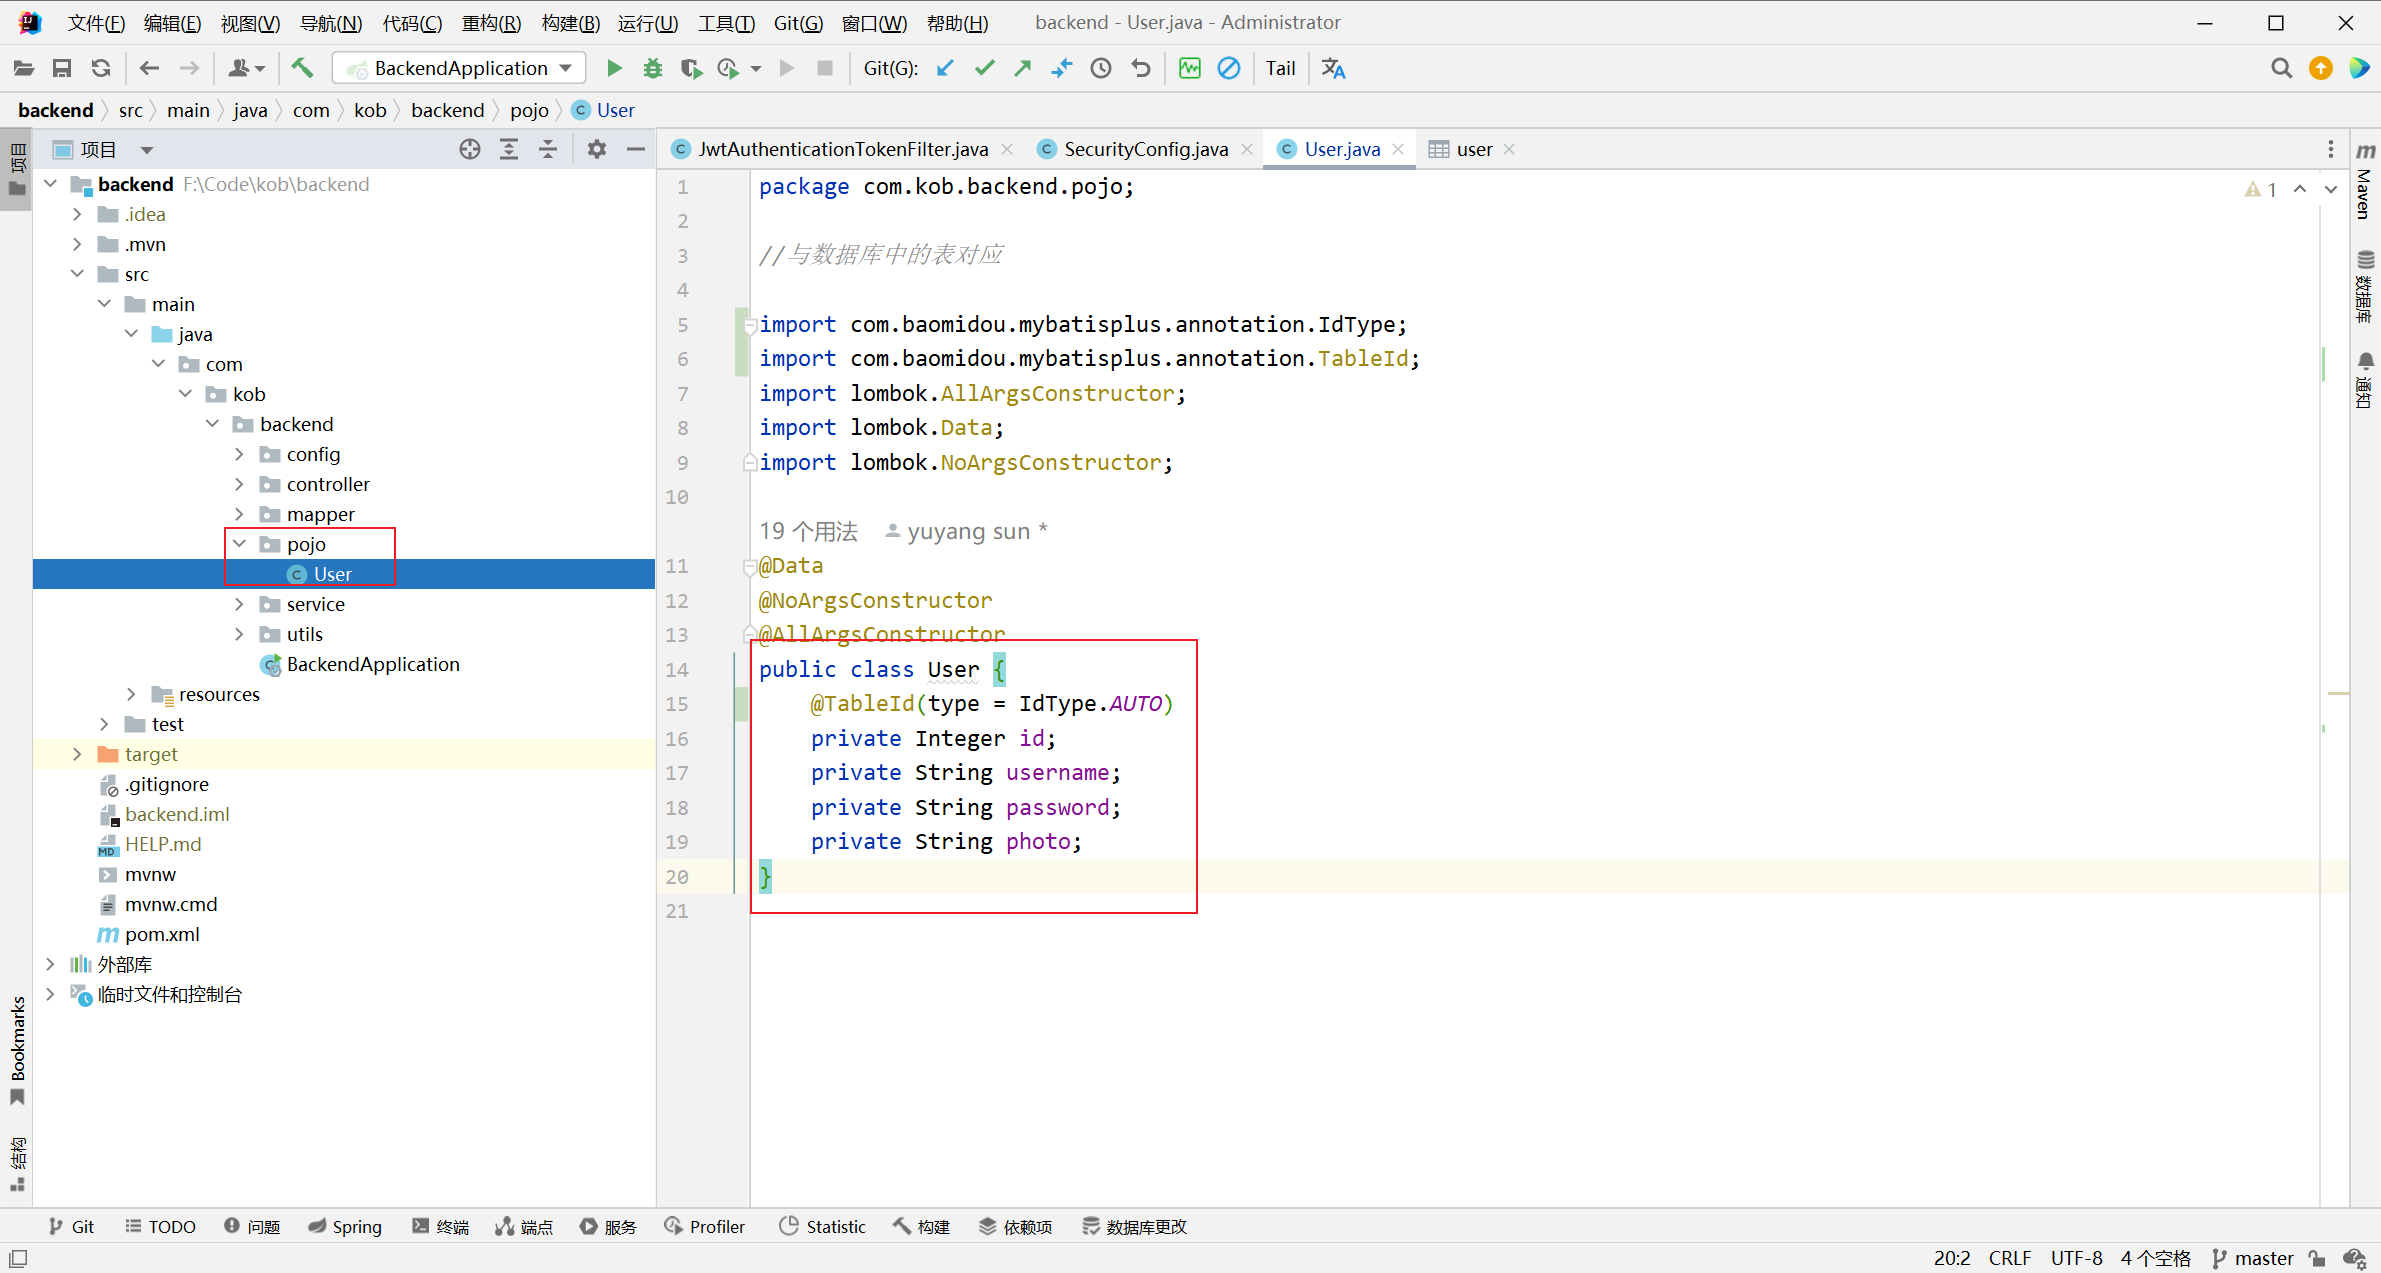Click the Debug bug icon
Viewport: 2381px width, 1273px height.
[653, 68]
